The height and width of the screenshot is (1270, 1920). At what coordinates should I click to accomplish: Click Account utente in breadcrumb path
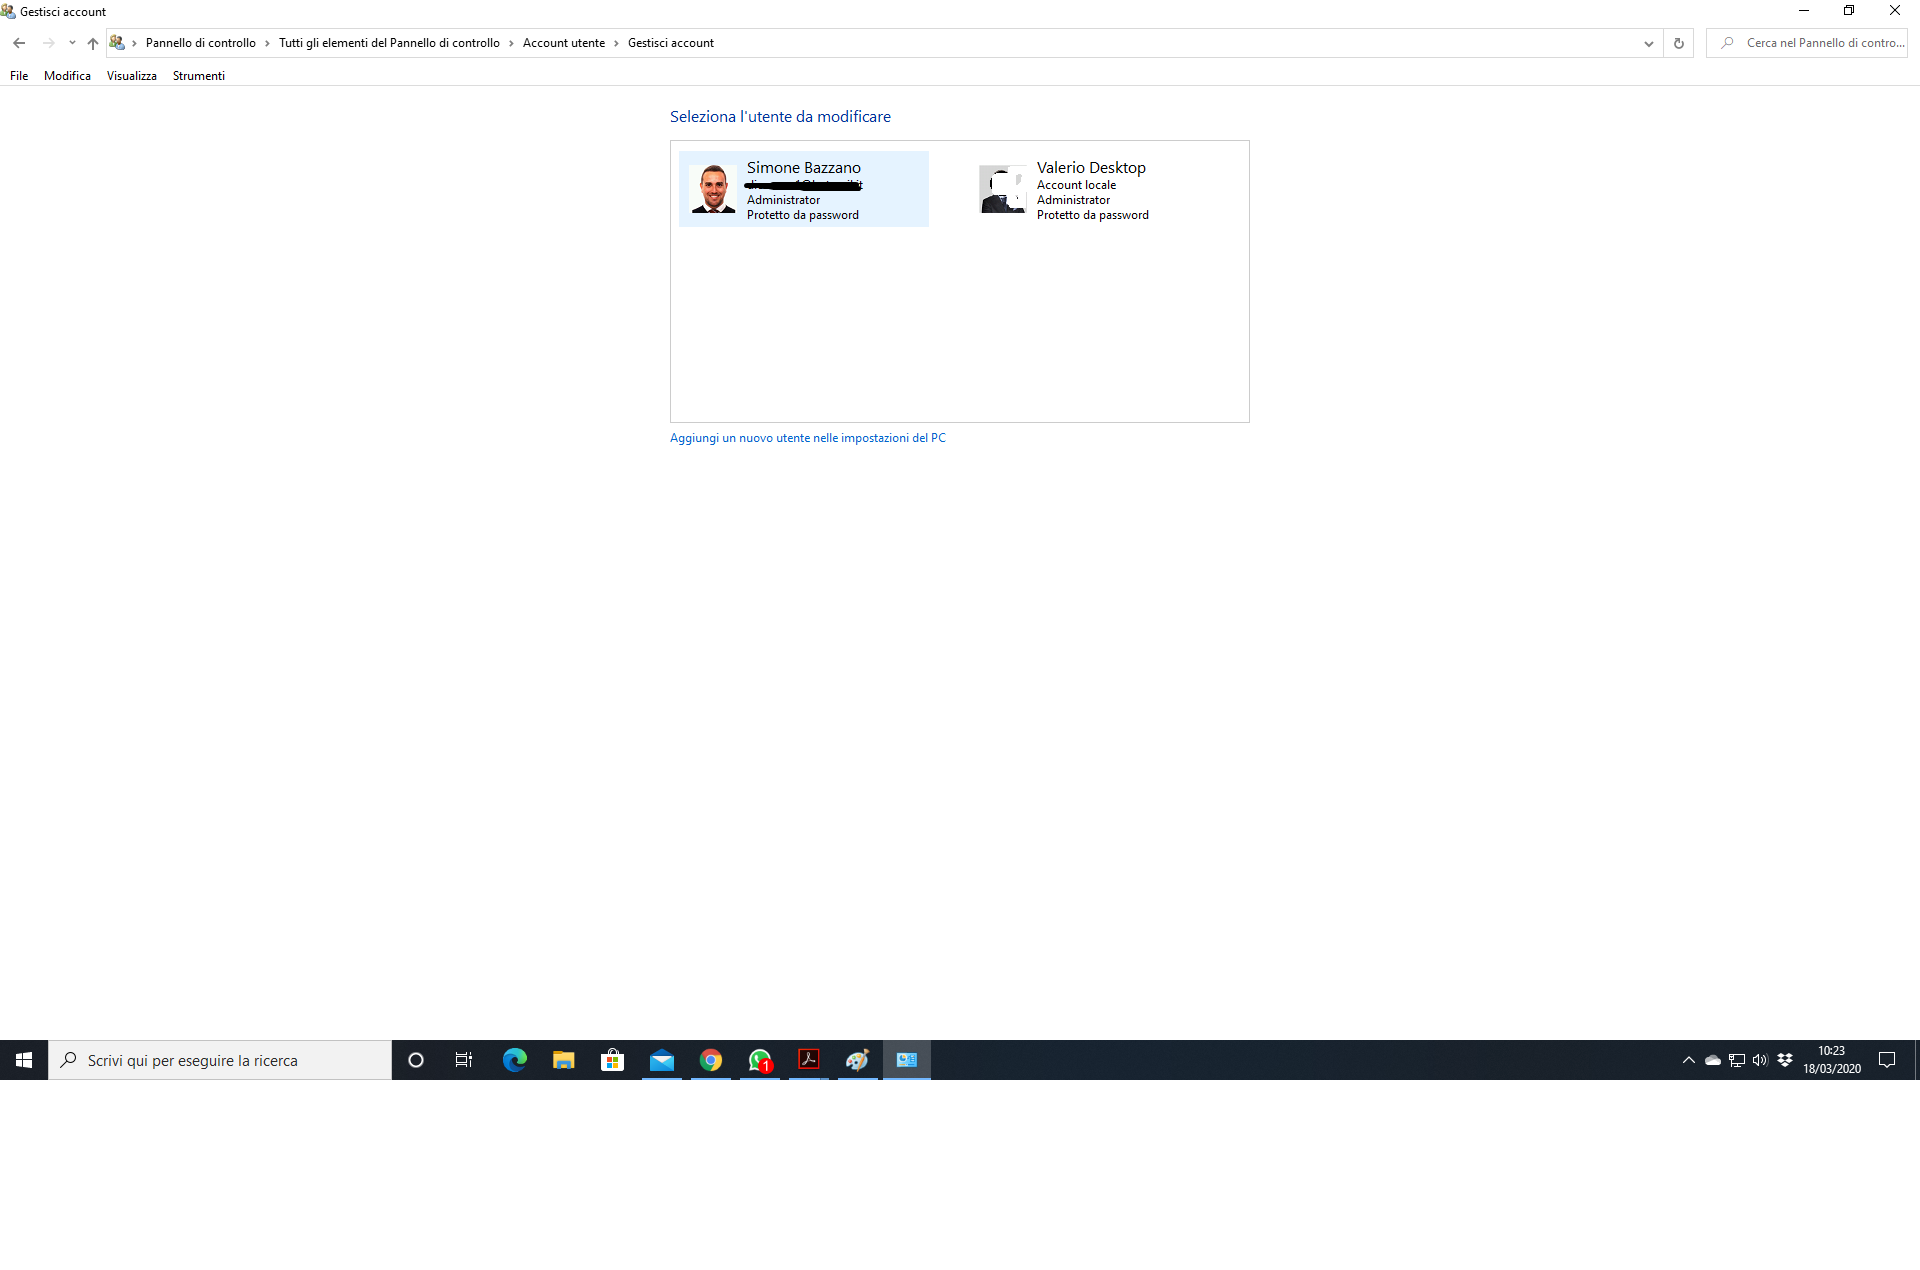563,43
